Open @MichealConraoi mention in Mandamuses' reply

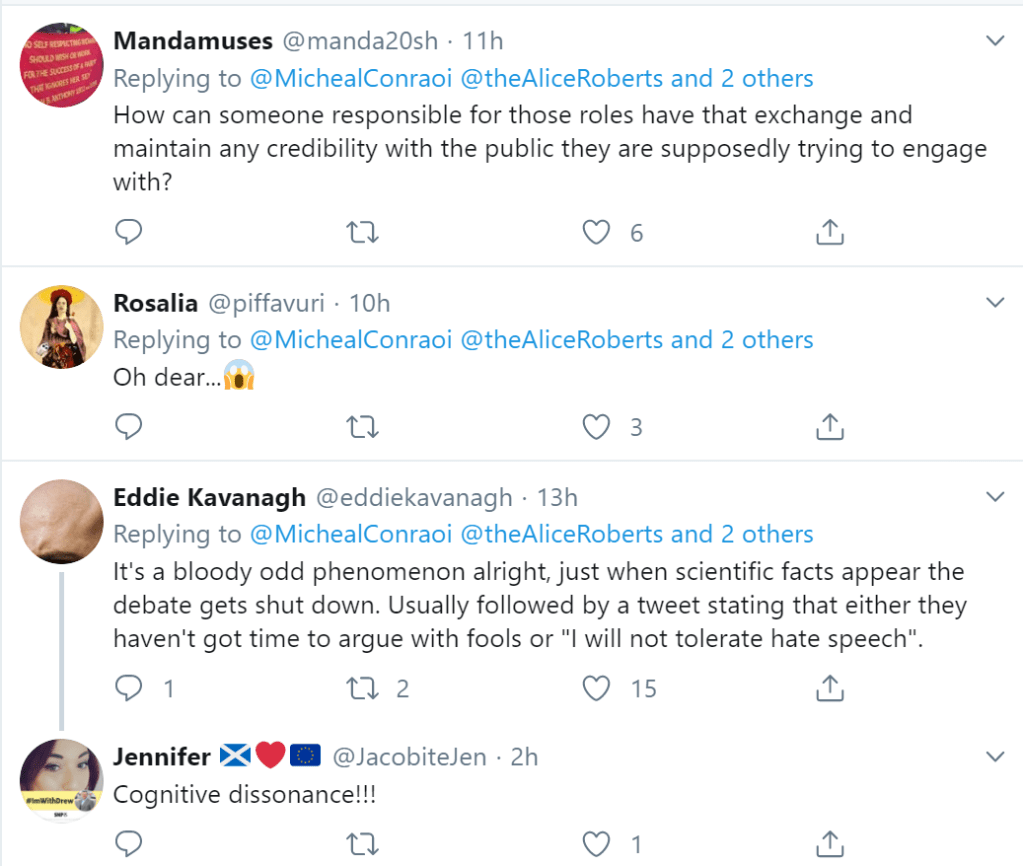350,78
